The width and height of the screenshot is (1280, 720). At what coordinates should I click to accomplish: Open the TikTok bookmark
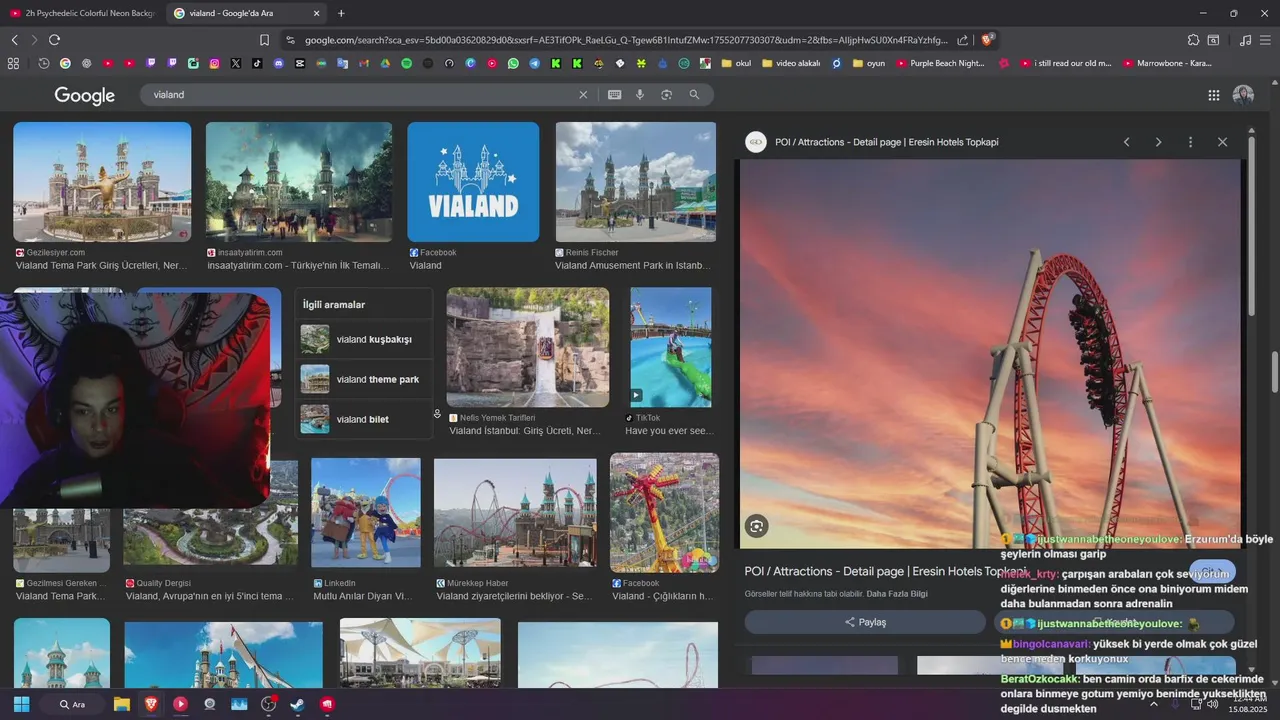(257, 63)
